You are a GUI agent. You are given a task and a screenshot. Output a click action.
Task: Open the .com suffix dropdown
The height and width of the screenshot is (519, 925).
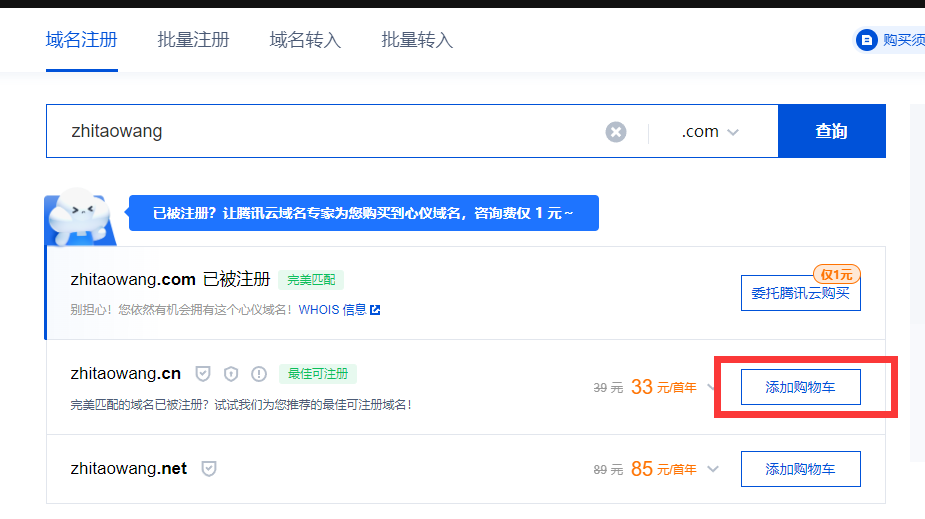pos(710,132)
